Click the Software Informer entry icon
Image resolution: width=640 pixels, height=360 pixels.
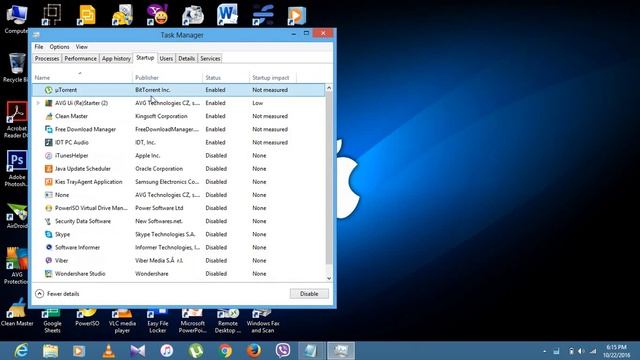pos(49,247)
